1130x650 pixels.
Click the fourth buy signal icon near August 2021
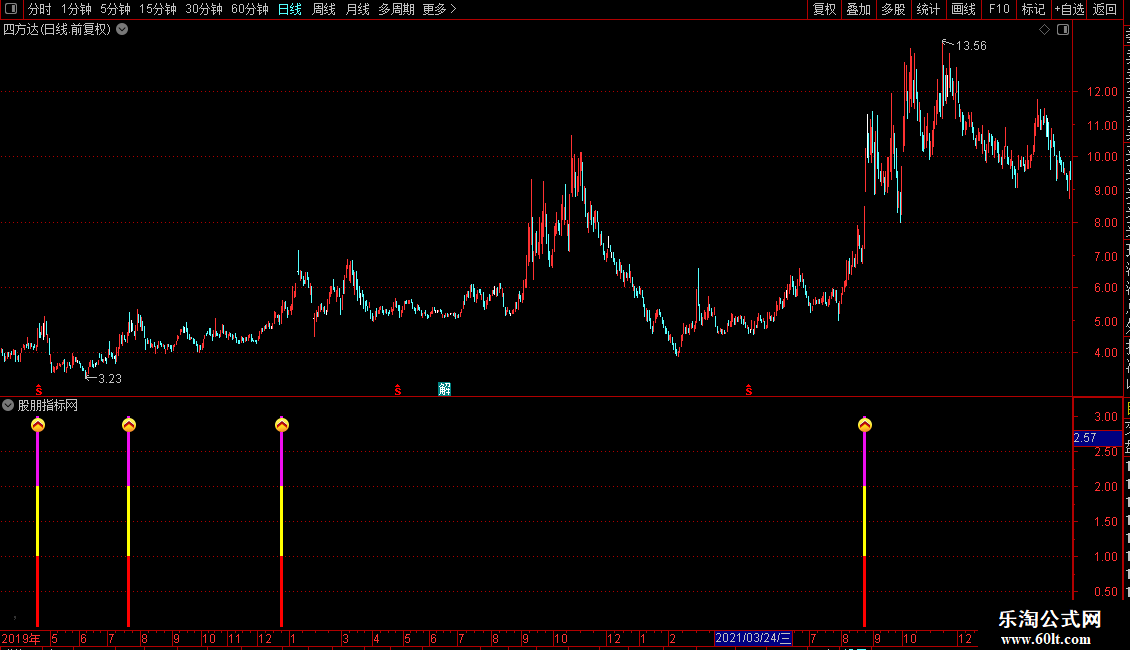pyautogui.click(x=865, y=424)
